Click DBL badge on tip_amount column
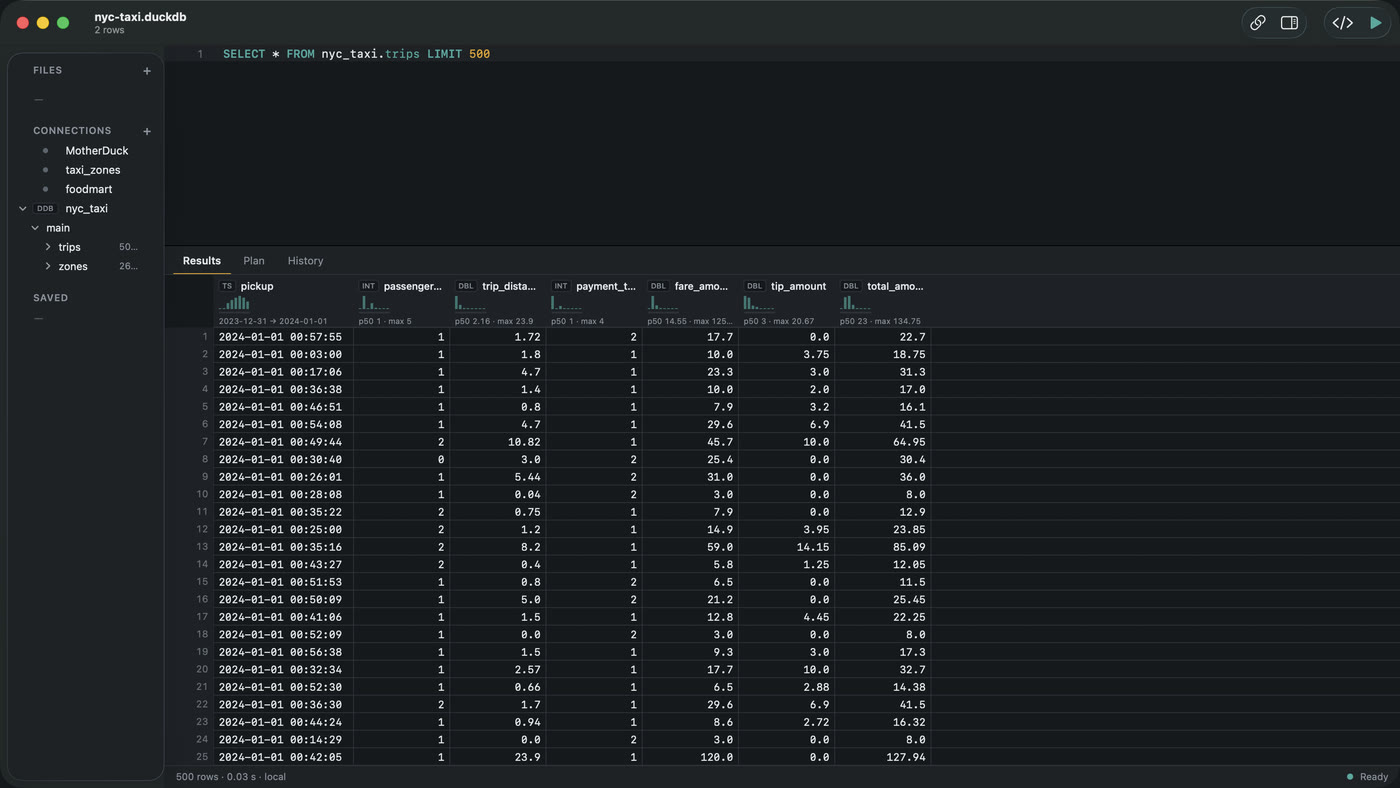The width and height of the screenshot is (1400, 788). pos(754,286)
